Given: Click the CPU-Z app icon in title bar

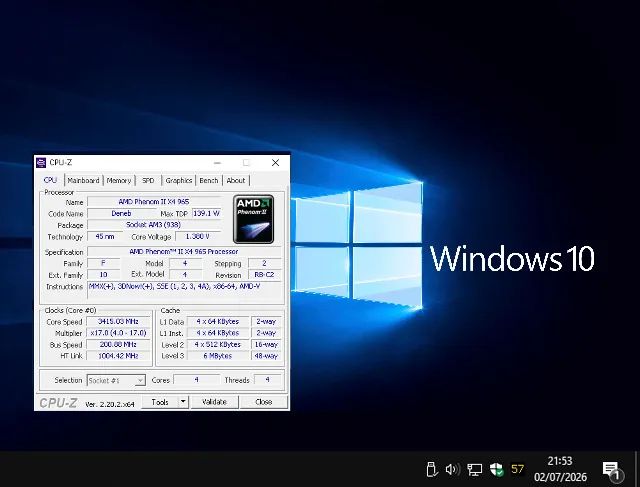Looking at the screenshot, I should [x=41, y=163].
